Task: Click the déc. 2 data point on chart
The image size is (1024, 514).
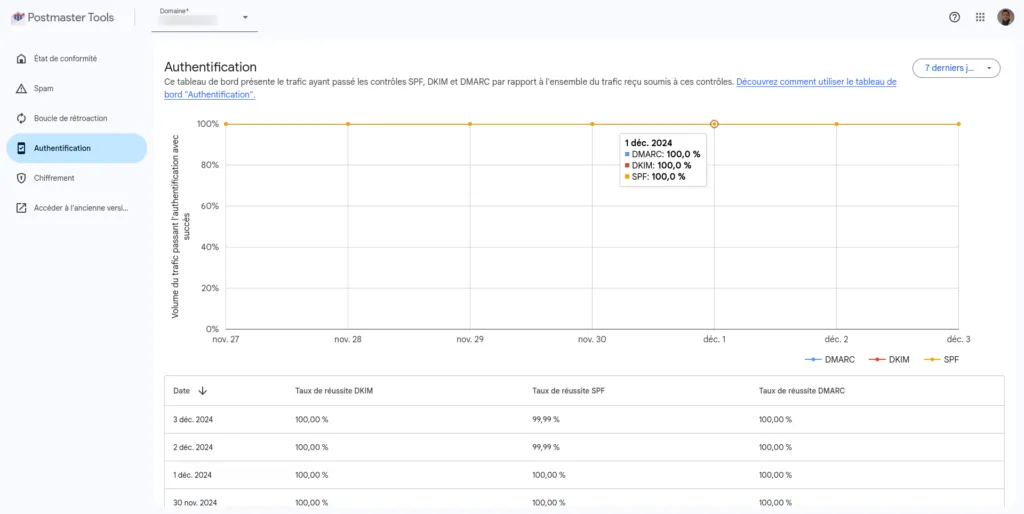Action: click(837, 124)
